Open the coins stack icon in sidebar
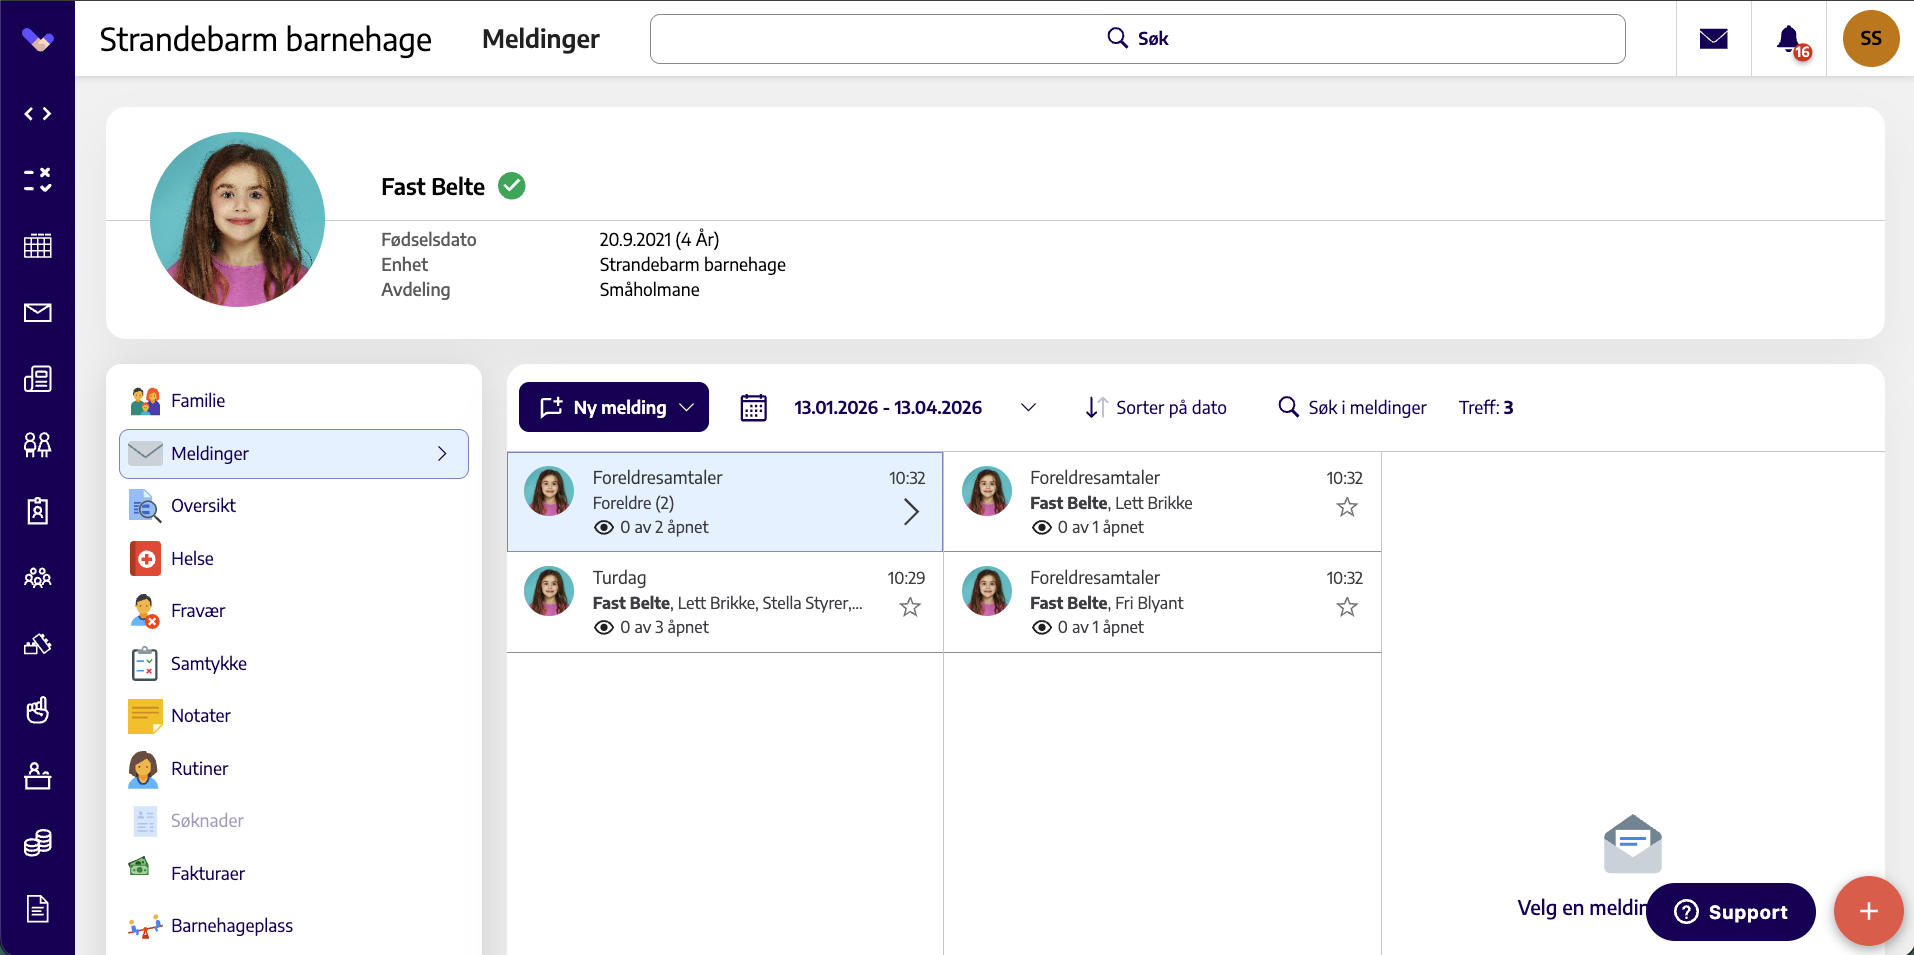Screen dimensions: 1914x955 (x=38, y=843)
